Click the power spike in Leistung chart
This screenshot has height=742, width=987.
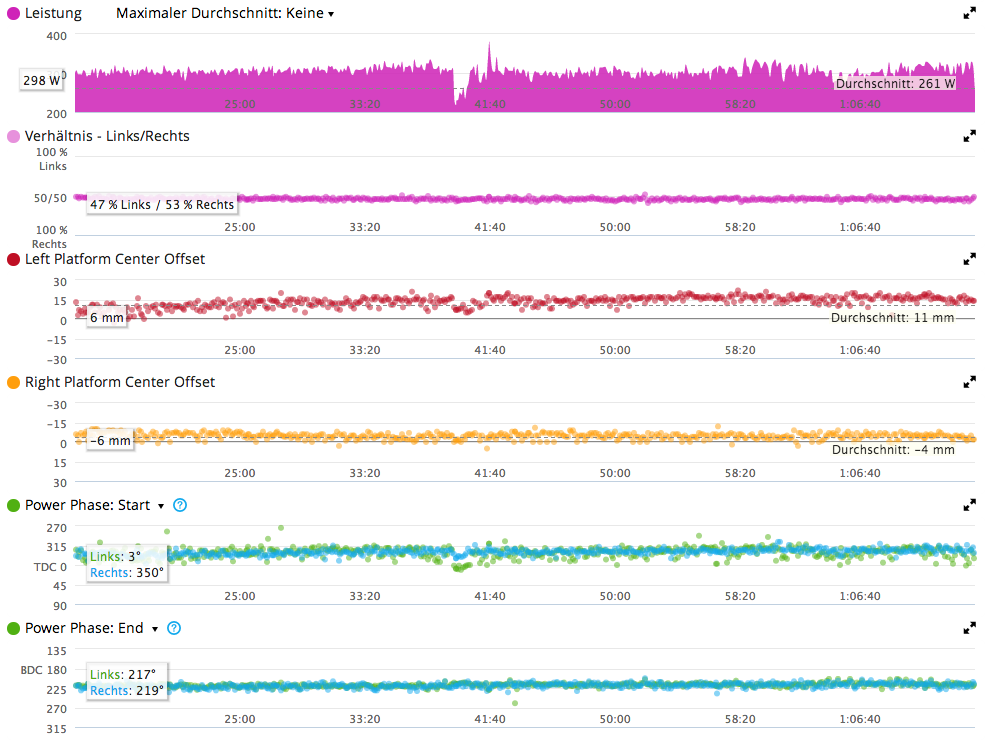489,48
